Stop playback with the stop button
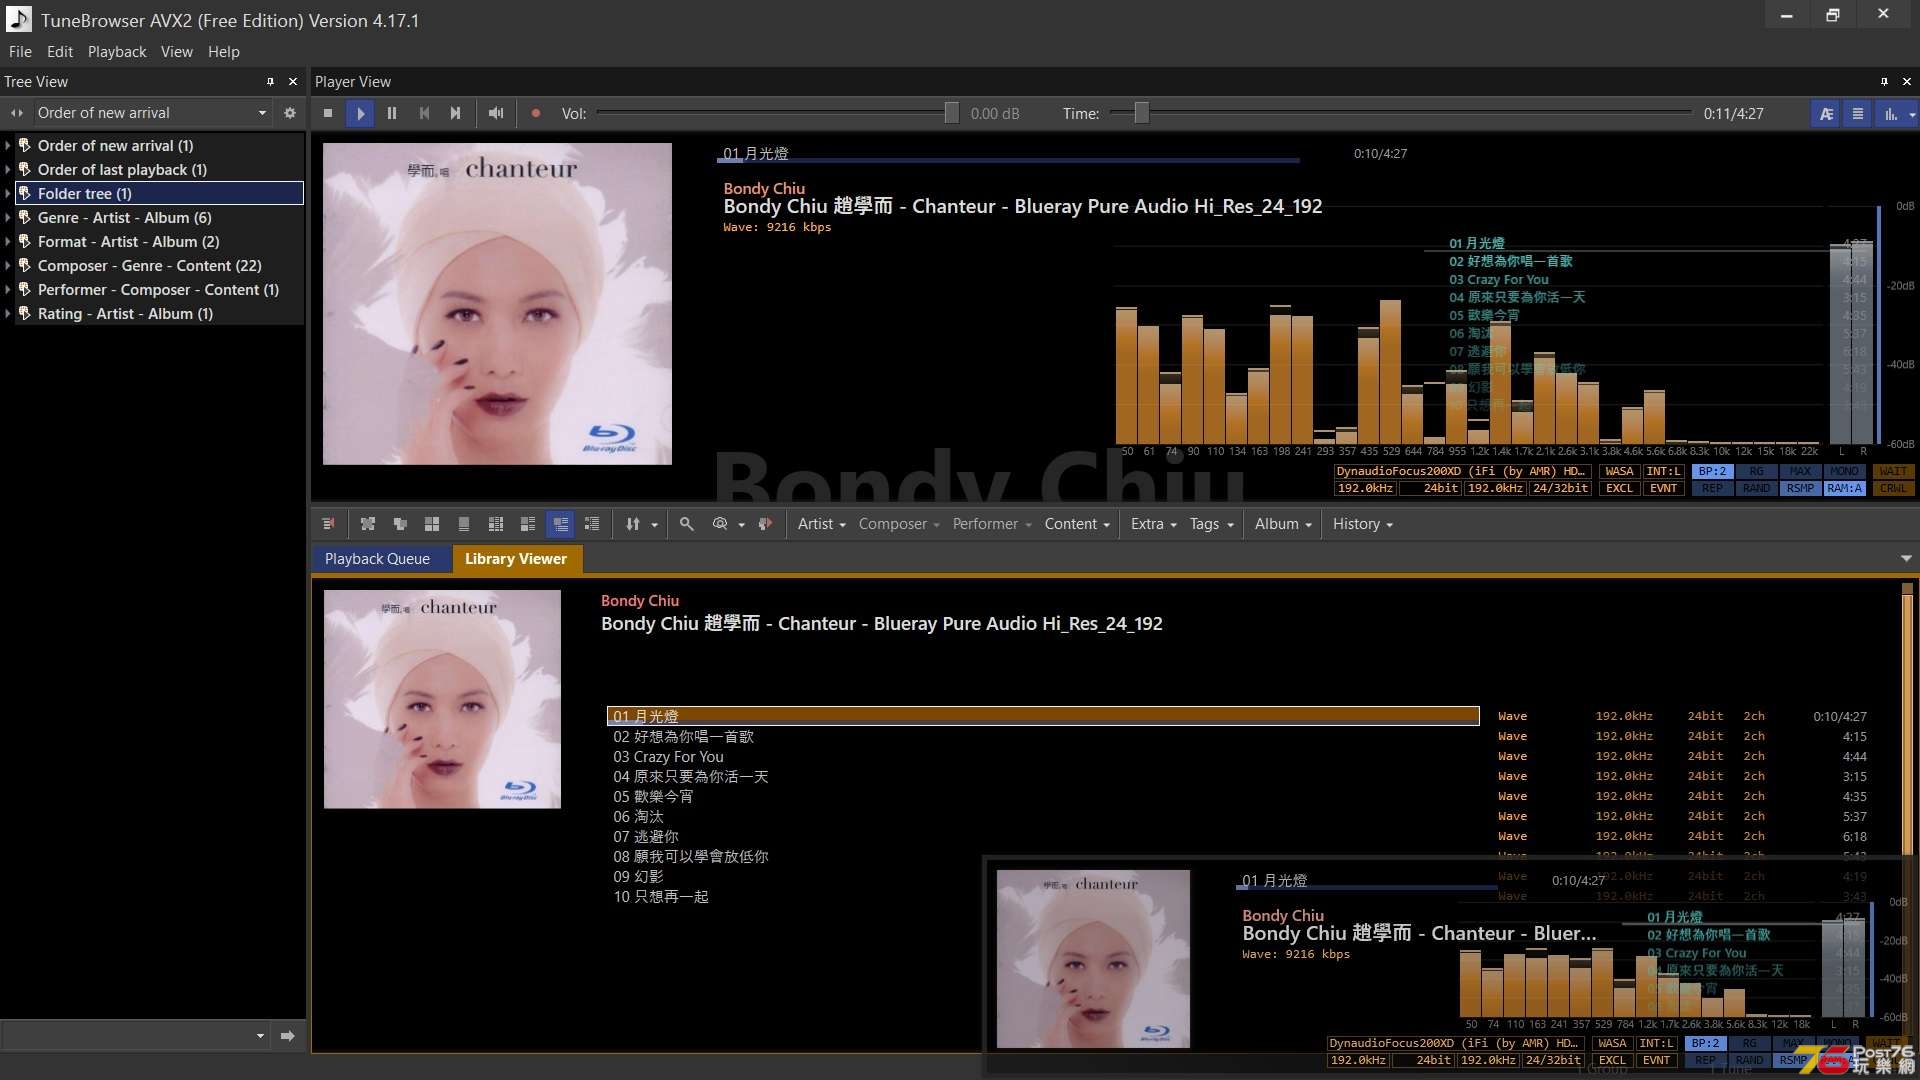This screenshot has height=1080, width=1920. pos(328,114)
